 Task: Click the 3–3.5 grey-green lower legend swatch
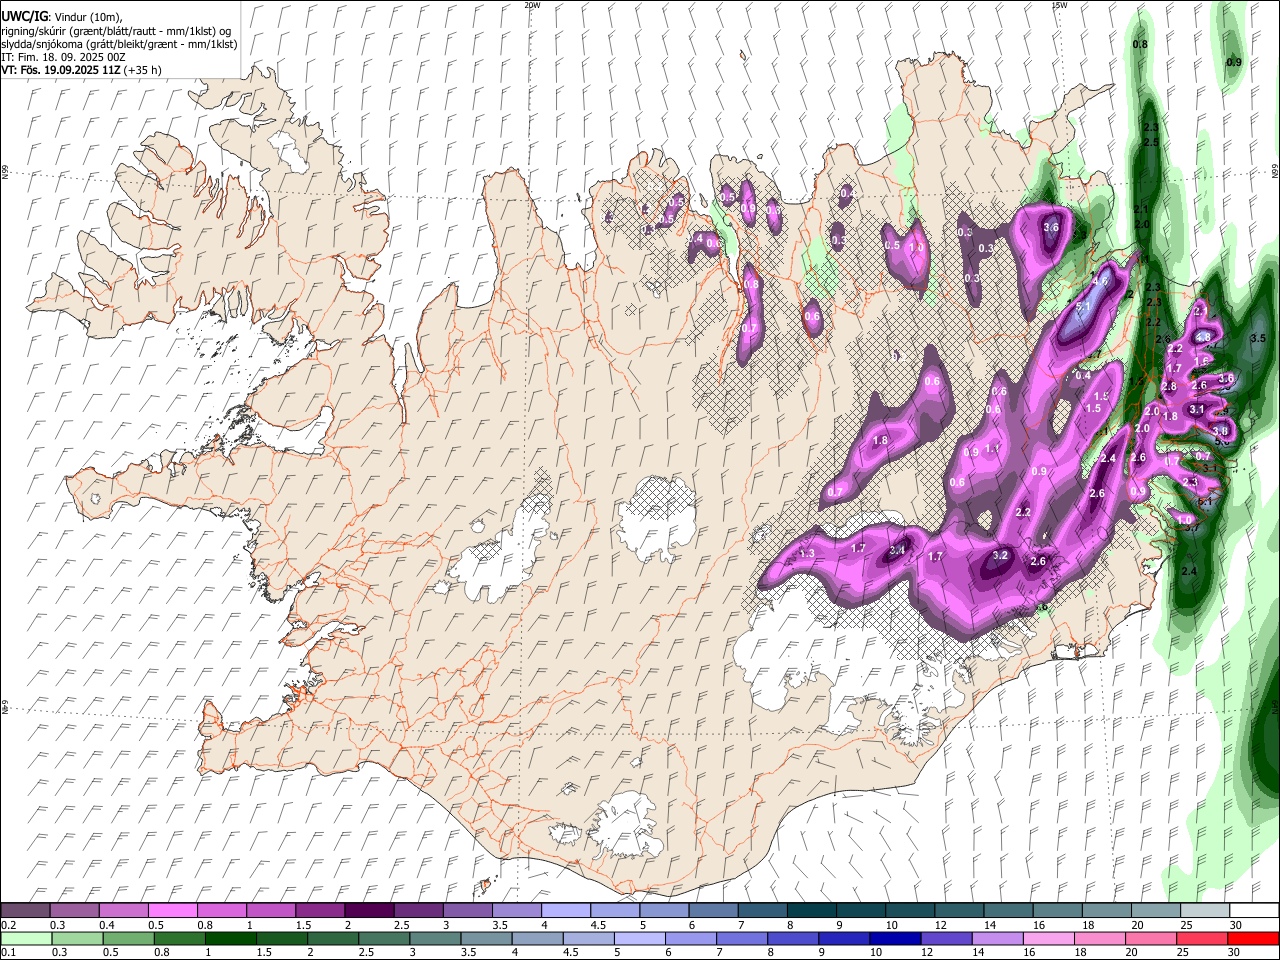(x=435, y=938)
